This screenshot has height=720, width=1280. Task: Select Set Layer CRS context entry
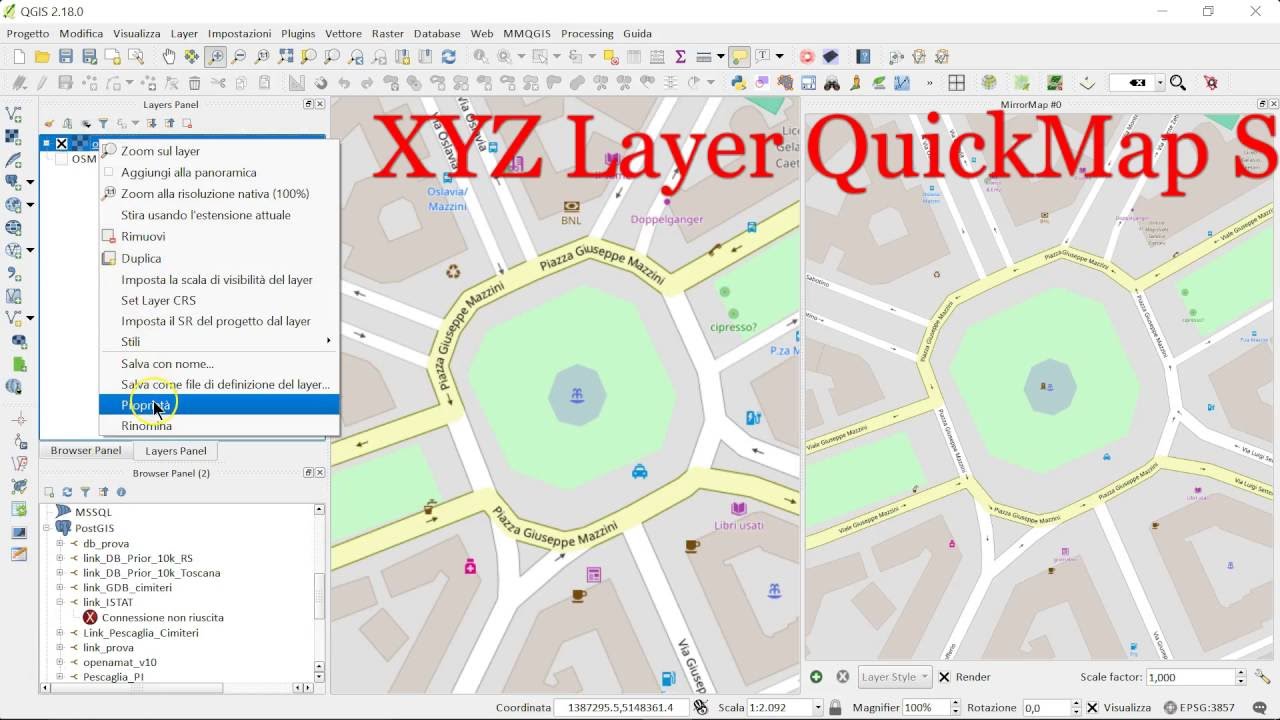tap(220, 301)
